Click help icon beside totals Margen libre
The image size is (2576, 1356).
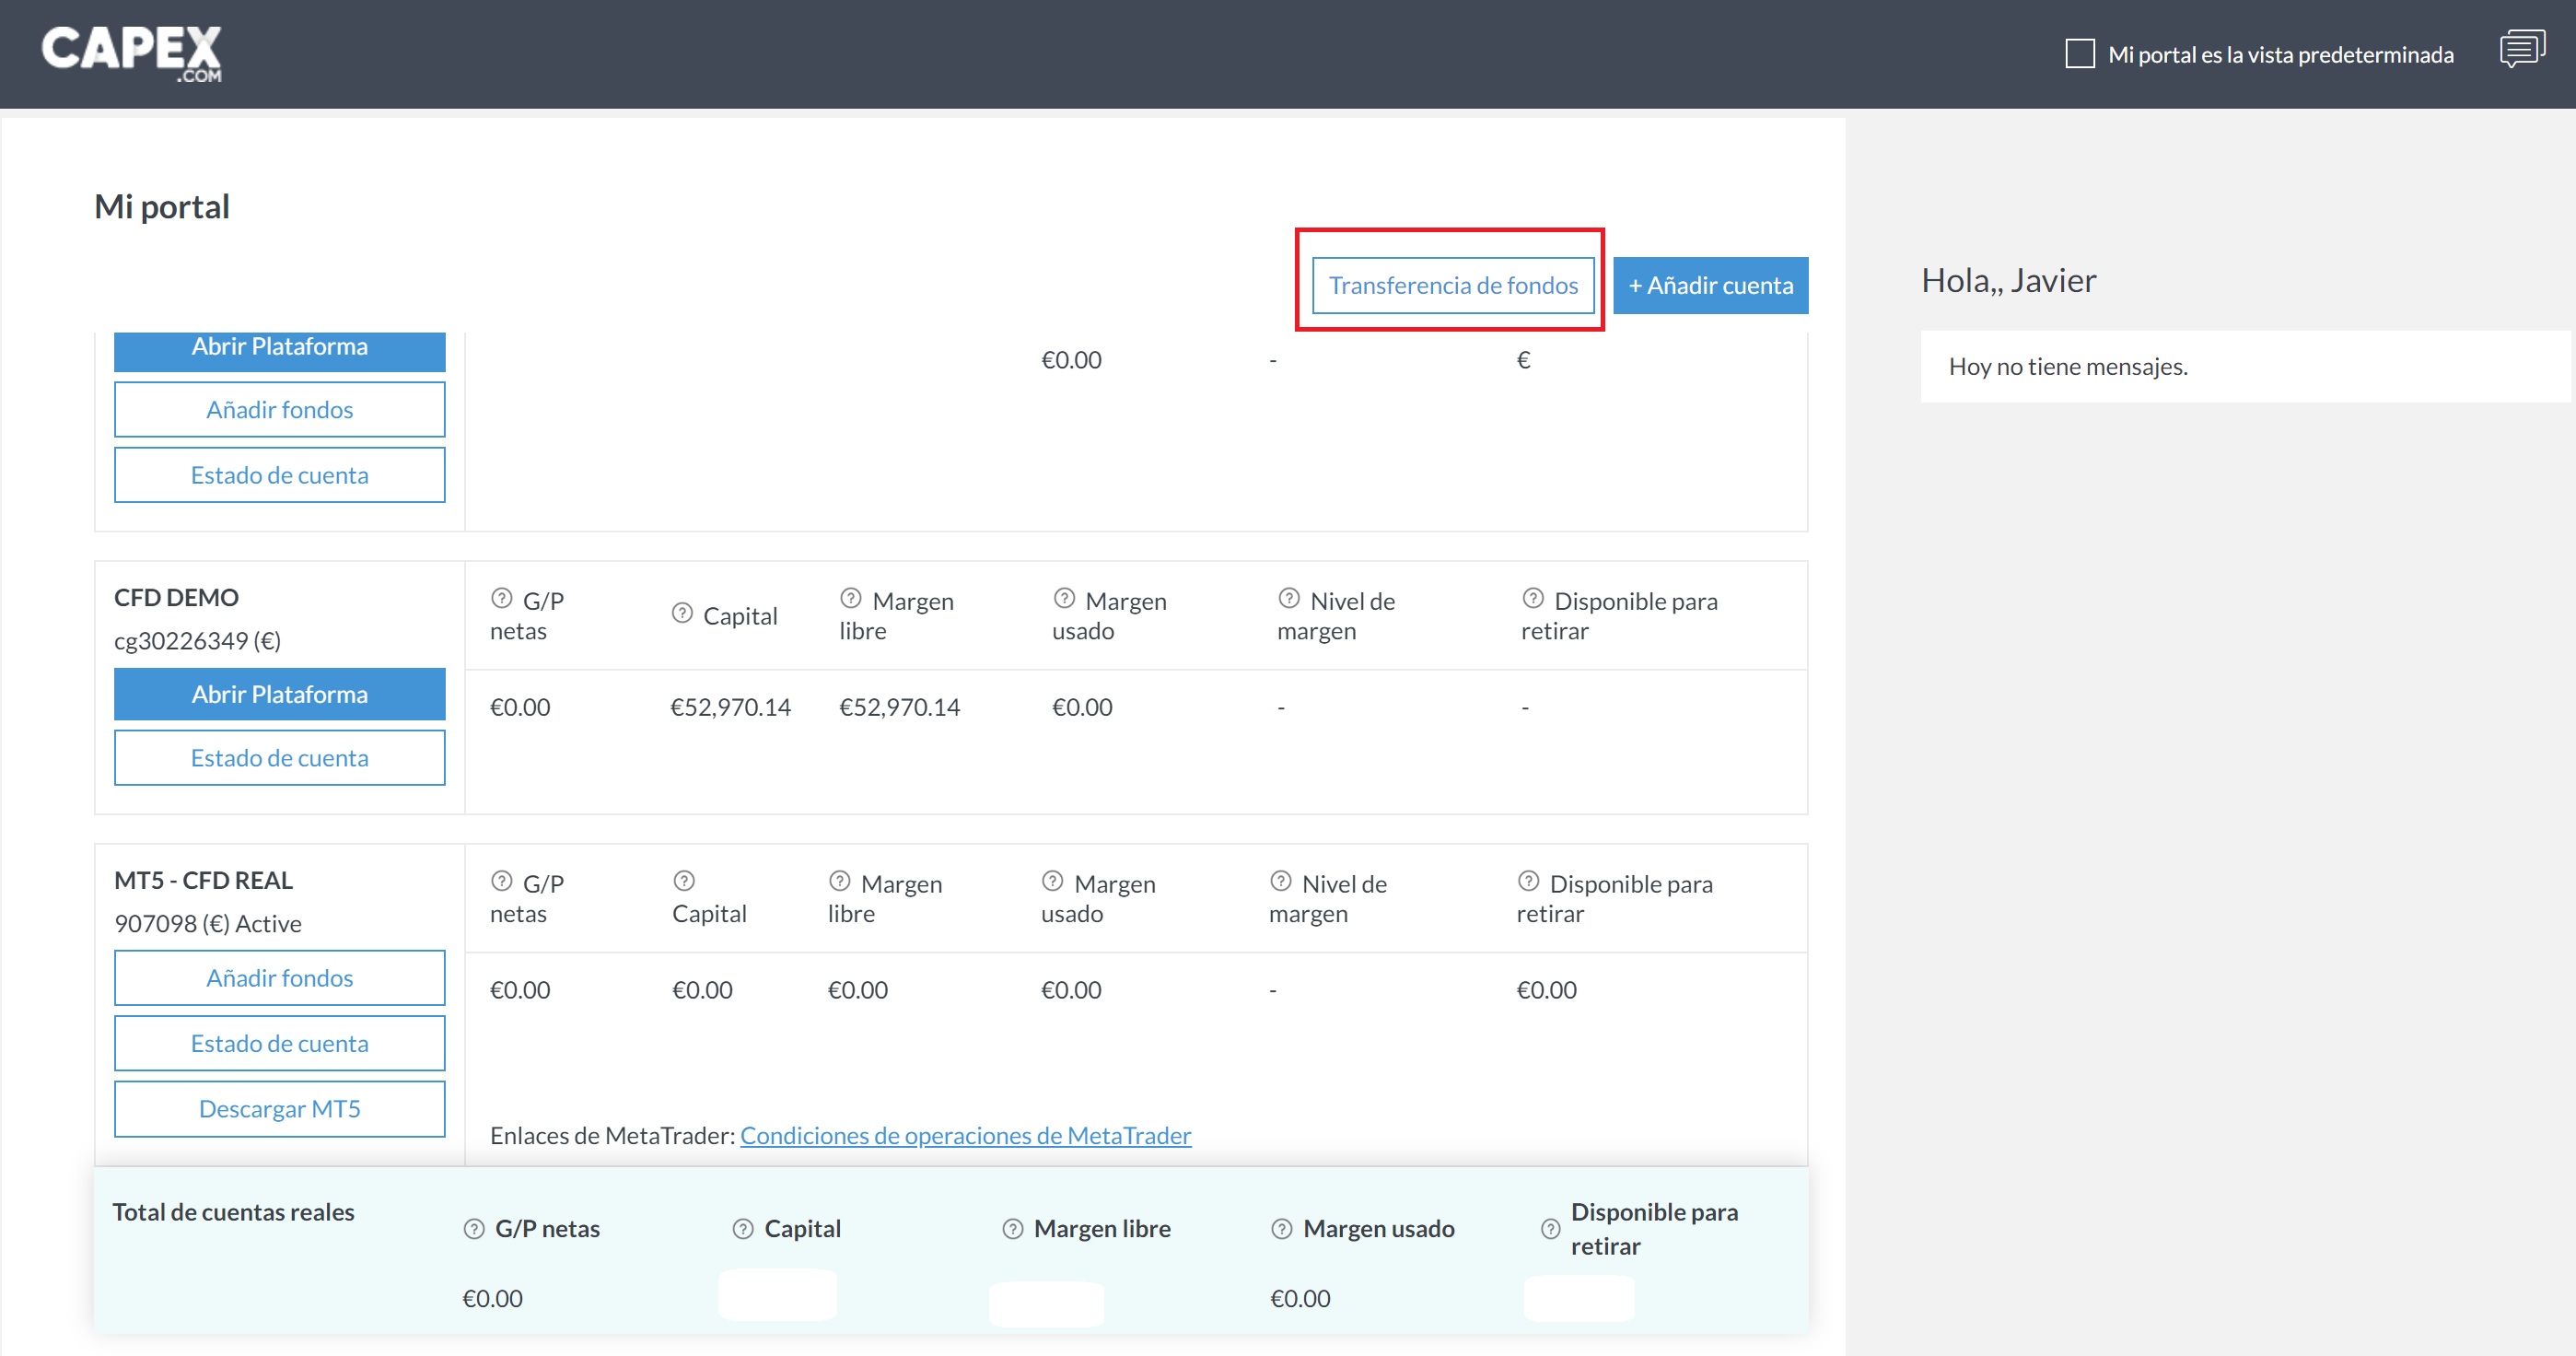coord(1013,1229)
